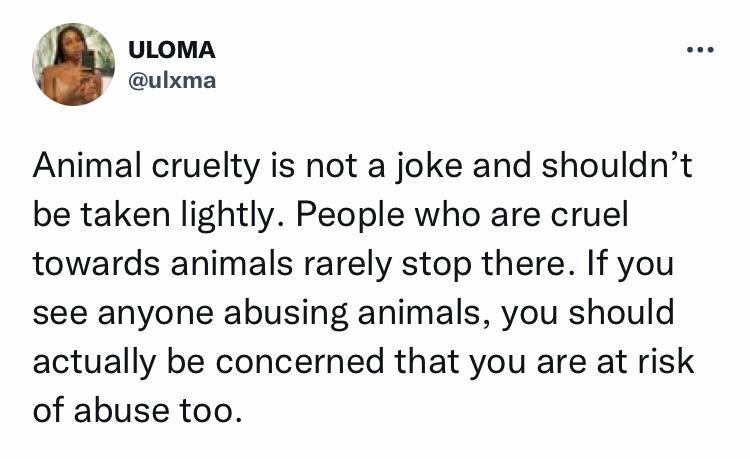Click the phrase "that you are"

point(507,361)
